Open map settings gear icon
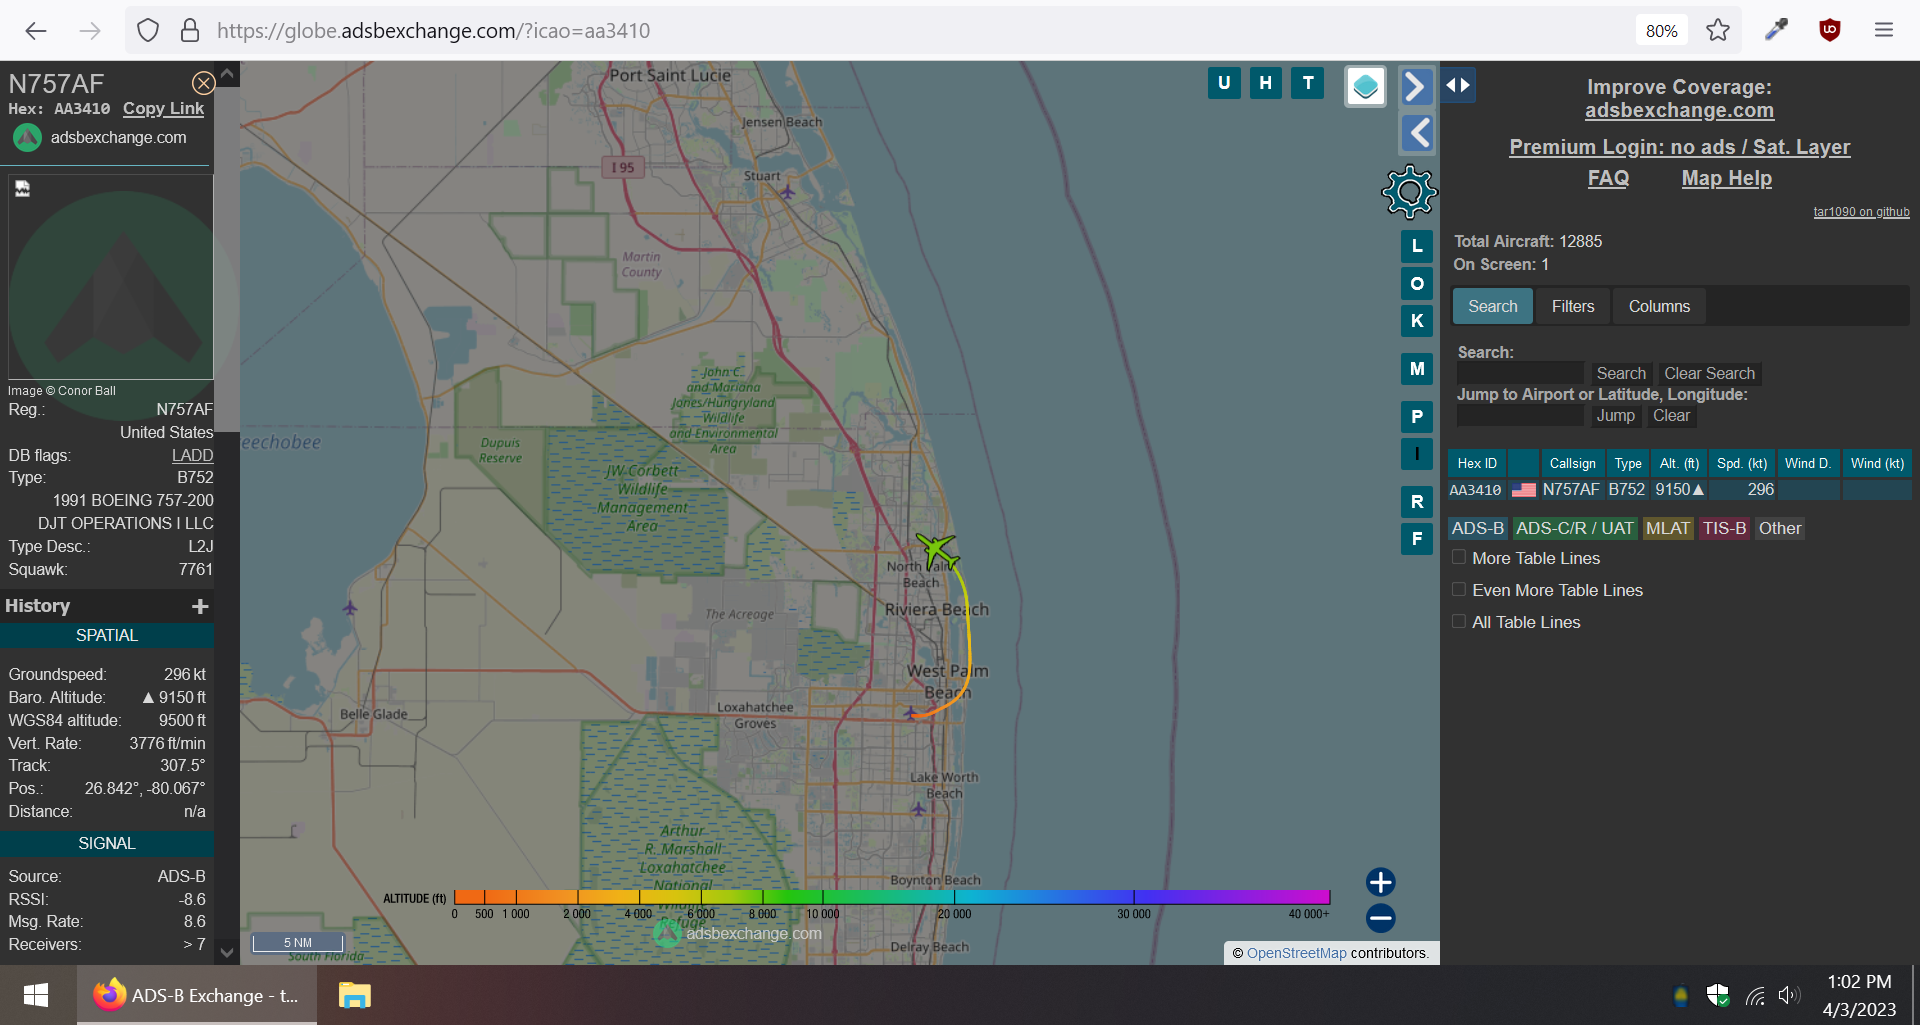Image resolution: width=1920 pixels, height=1025 pixels. pyautogui.click(x=1409, y=192)
